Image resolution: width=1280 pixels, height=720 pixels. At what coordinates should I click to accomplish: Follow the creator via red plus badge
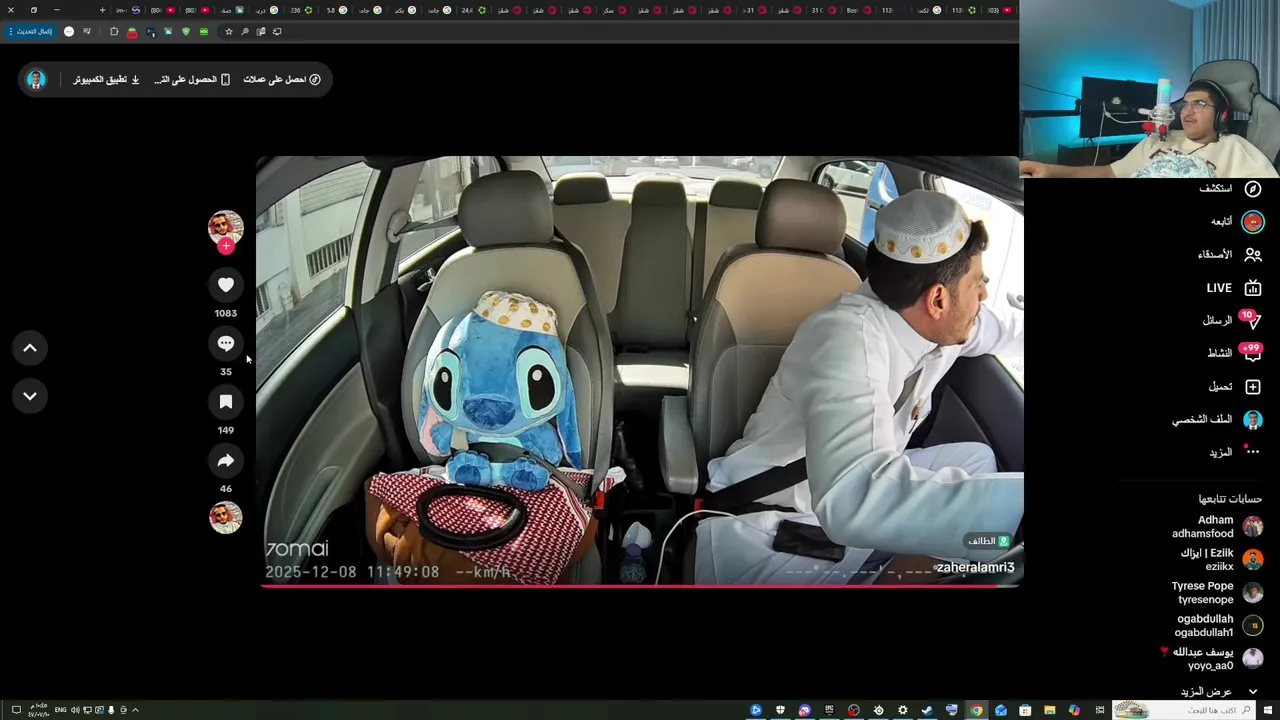click(x=226, y=246)
